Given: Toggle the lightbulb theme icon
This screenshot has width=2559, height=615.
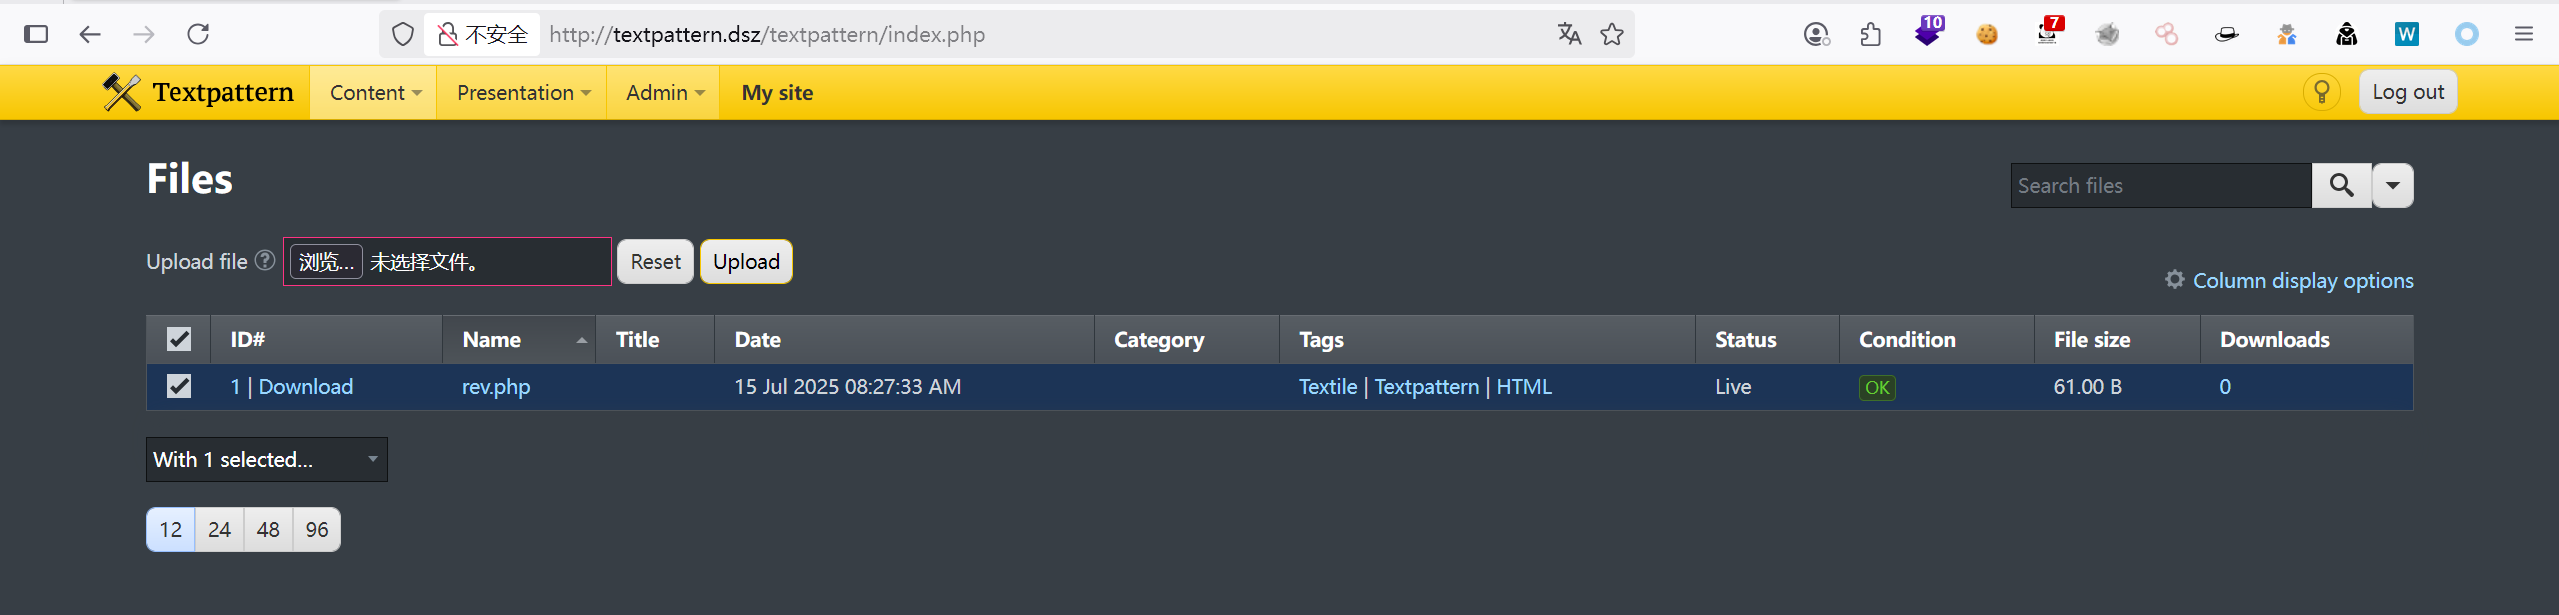Looking at the screenshot, I should pyautogui.click(x=2321, y=92).
